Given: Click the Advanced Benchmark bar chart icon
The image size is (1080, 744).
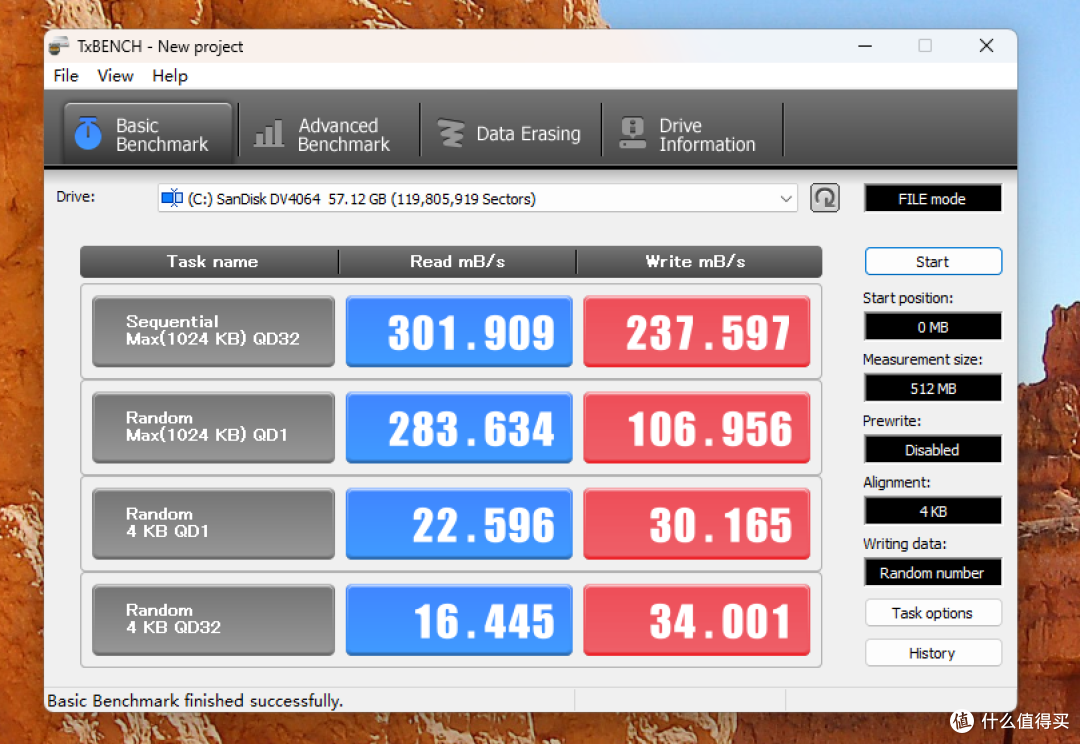Looking at the screenshot, I should [269, 133].
